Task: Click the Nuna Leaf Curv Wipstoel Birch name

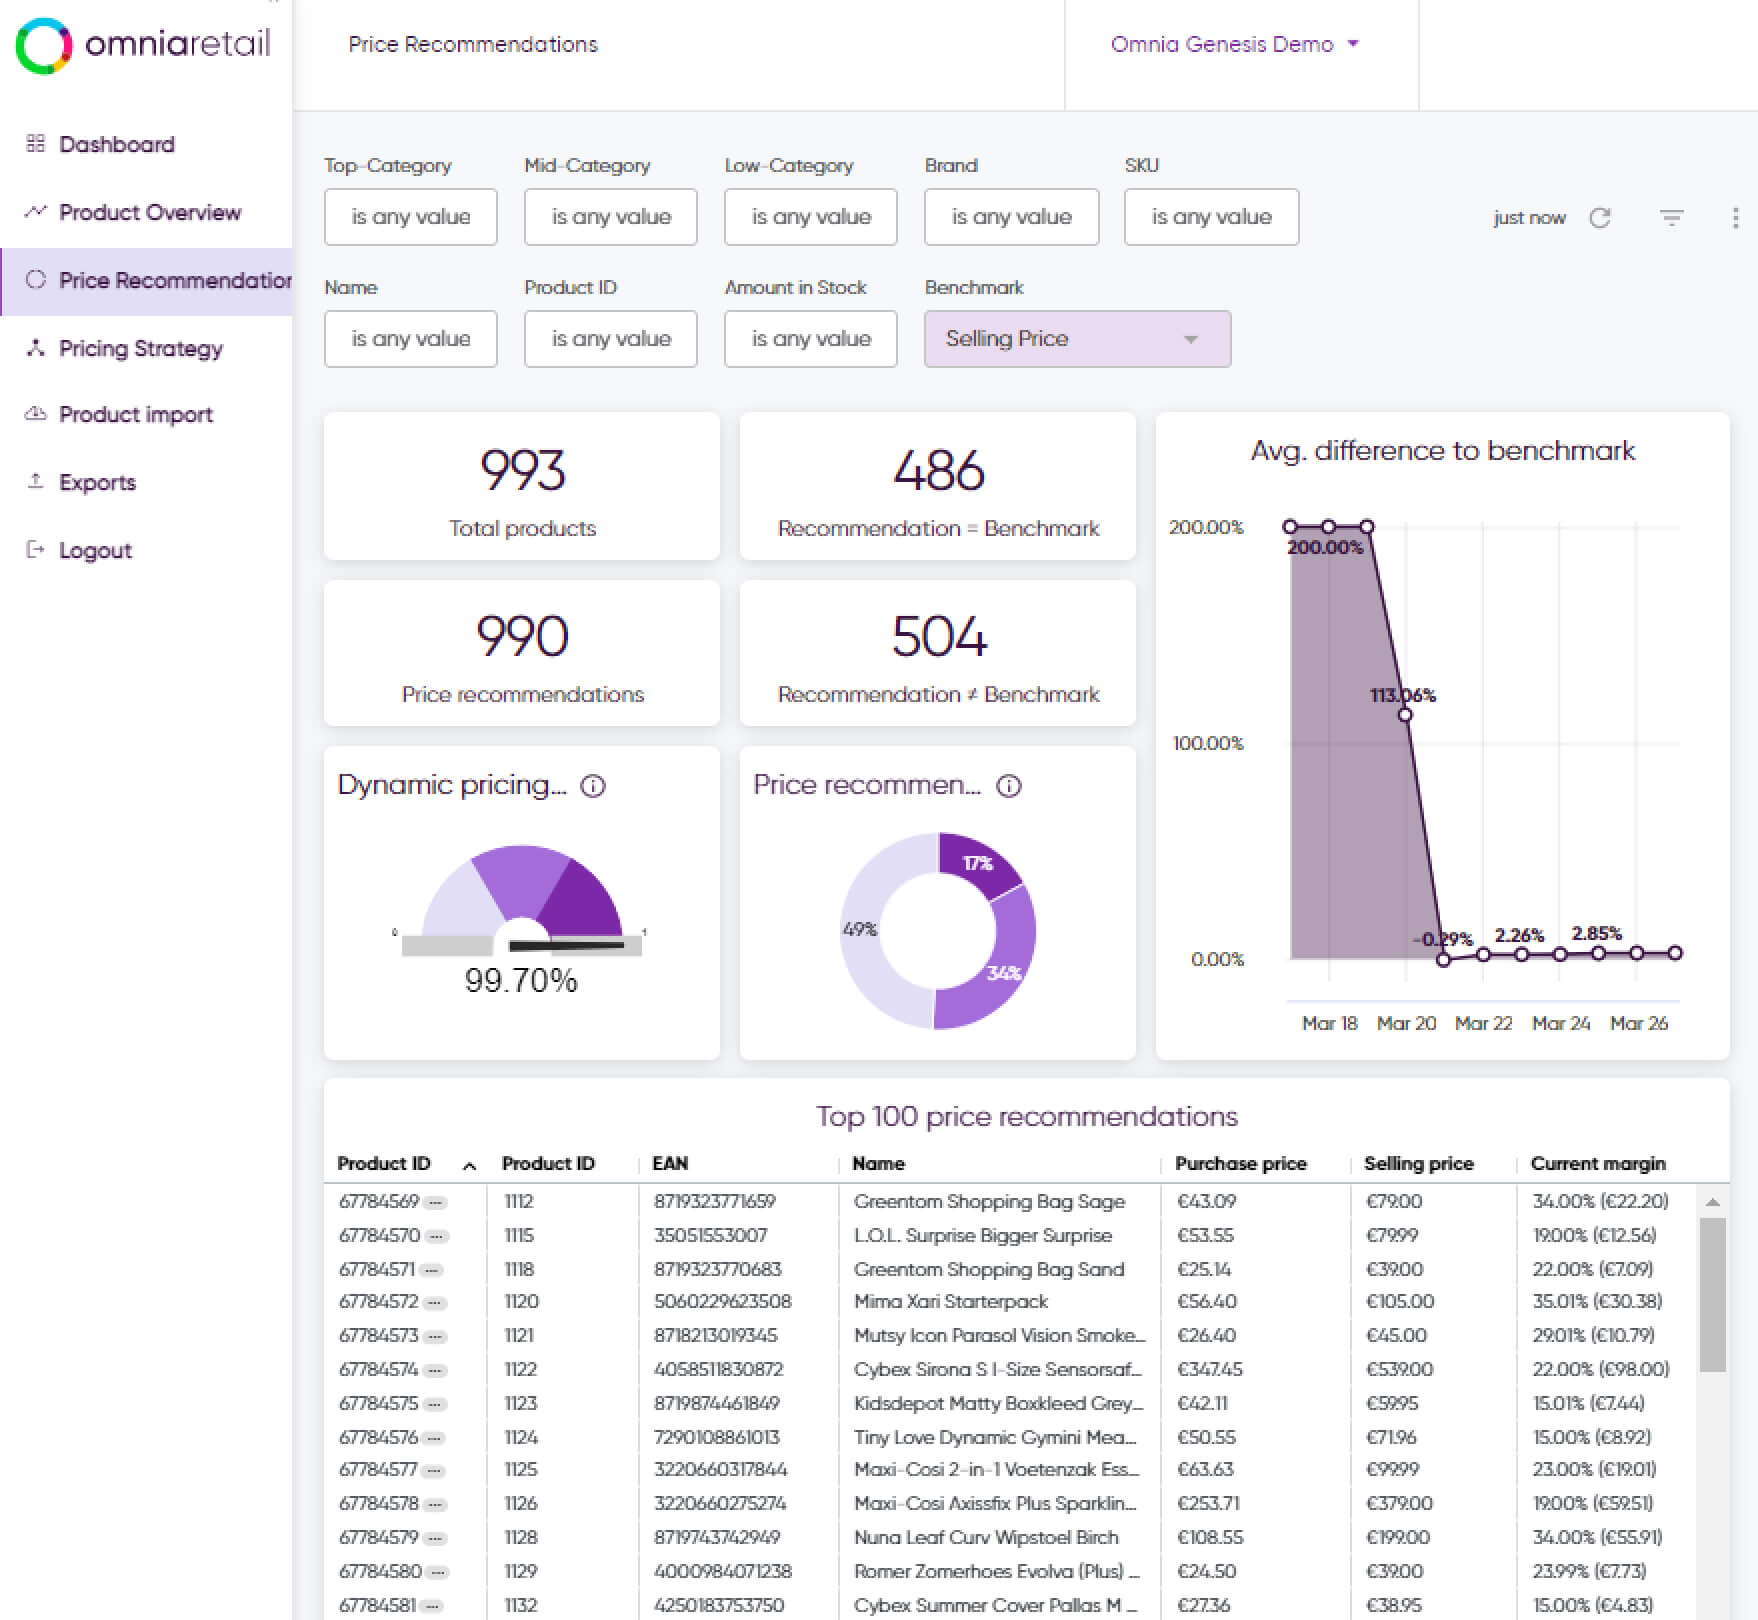Action: click(x=986, y=1538)
